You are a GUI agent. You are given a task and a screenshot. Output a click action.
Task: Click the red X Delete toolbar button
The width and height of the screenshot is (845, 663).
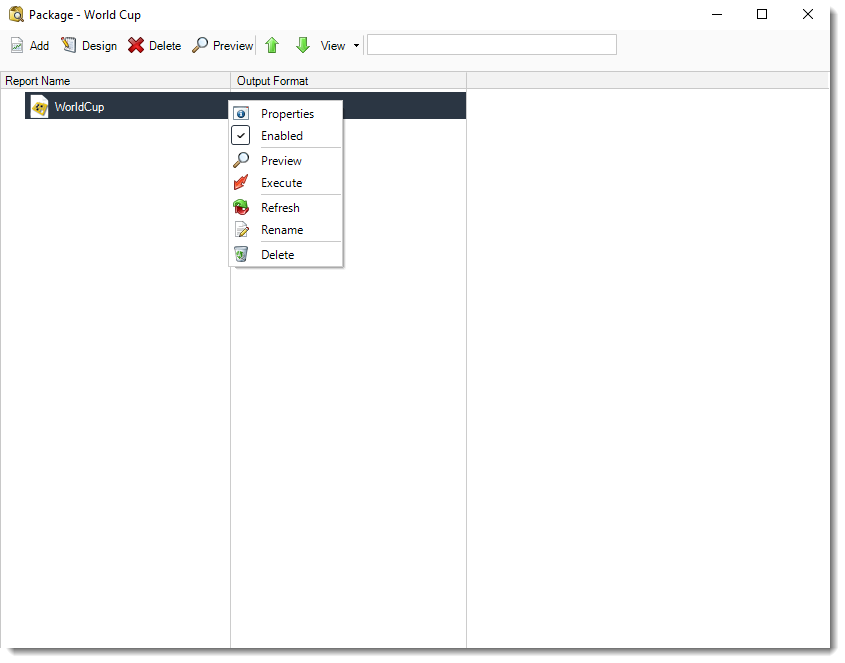click(155, 46)
